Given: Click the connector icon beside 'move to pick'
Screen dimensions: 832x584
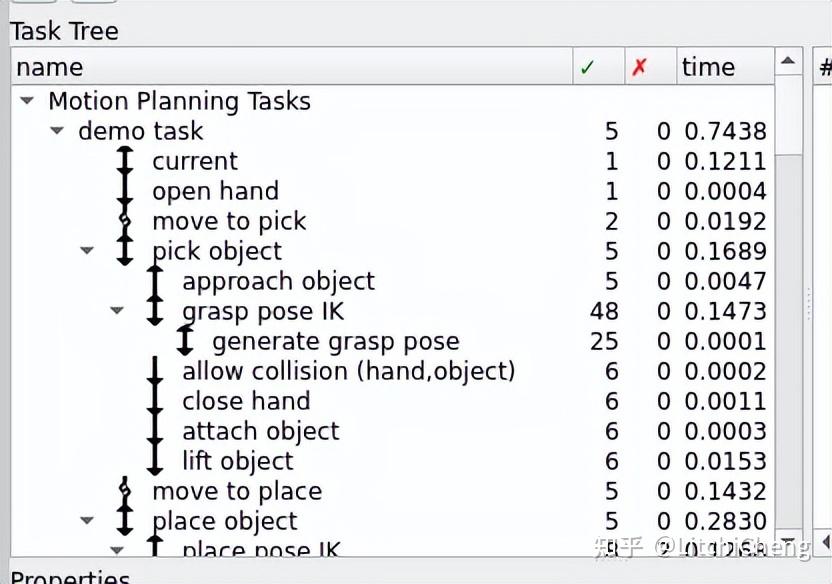Looking at the screenshot, I should coord(125,221).
